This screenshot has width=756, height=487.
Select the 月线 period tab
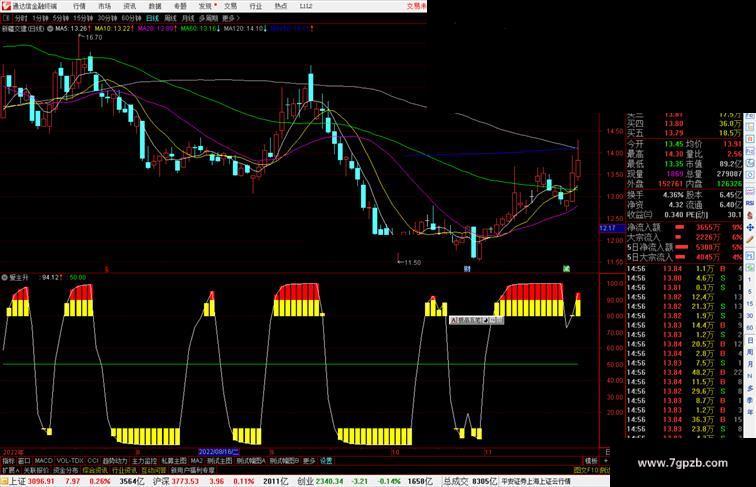(188, 18)
